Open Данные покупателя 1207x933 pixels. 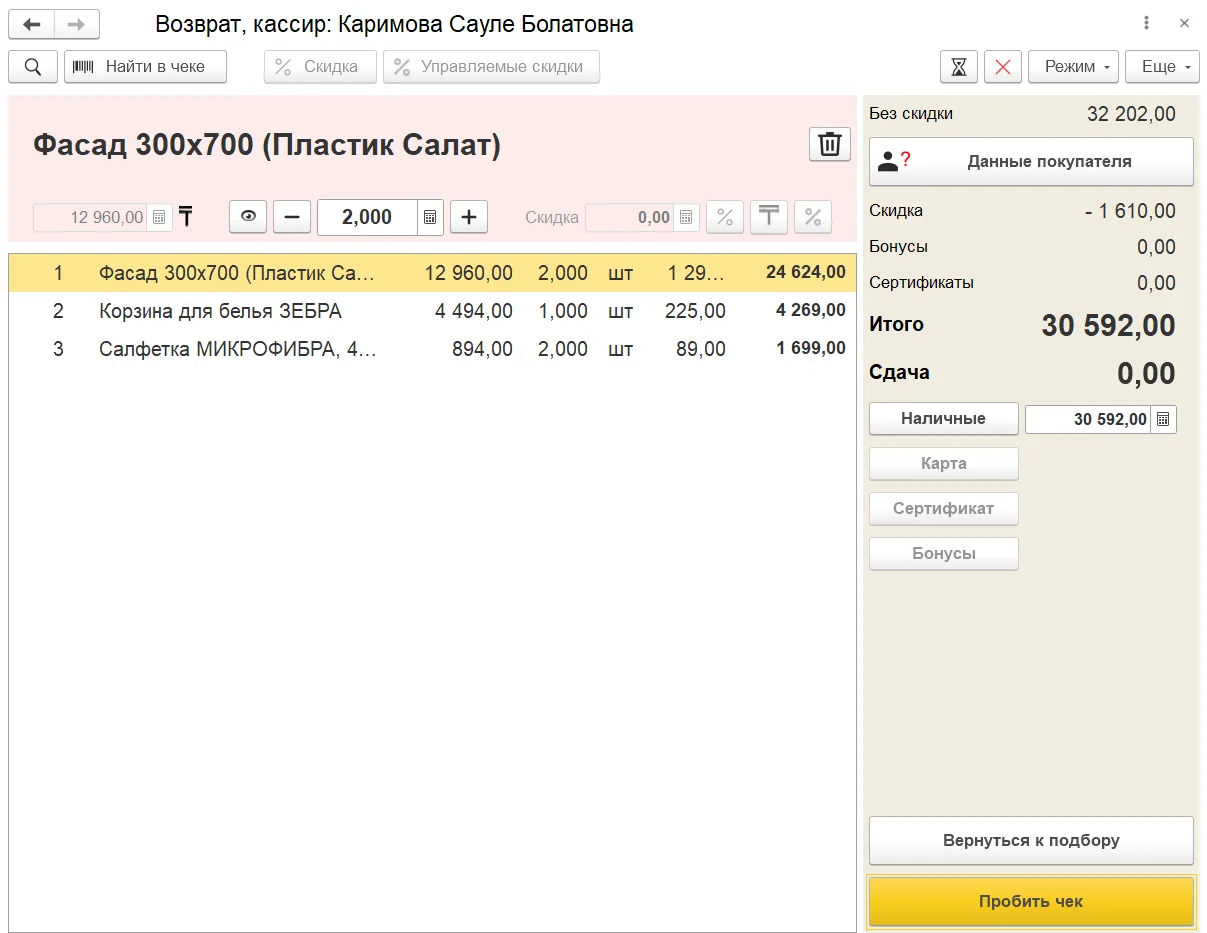[x=1031, y=161]
